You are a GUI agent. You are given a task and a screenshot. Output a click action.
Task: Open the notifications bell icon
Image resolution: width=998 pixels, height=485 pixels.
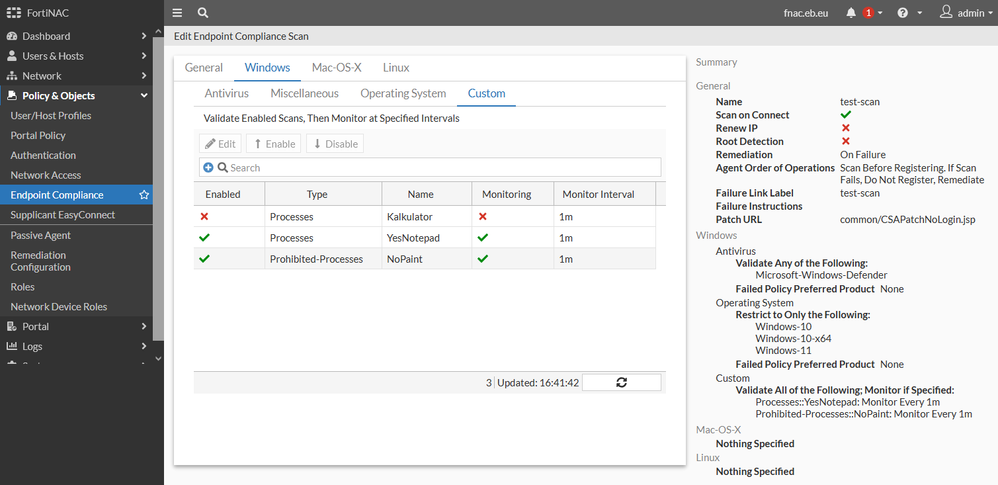[x=851, y=13]
